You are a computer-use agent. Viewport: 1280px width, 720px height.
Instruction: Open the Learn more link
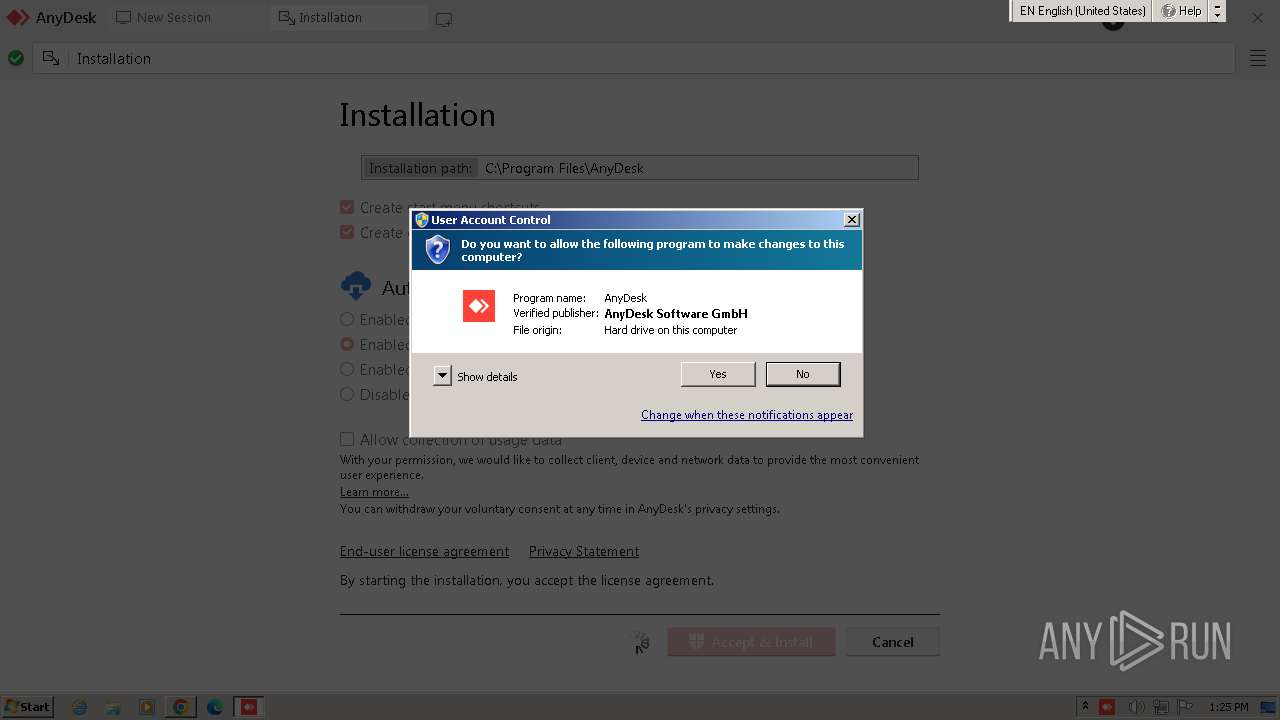374,492
